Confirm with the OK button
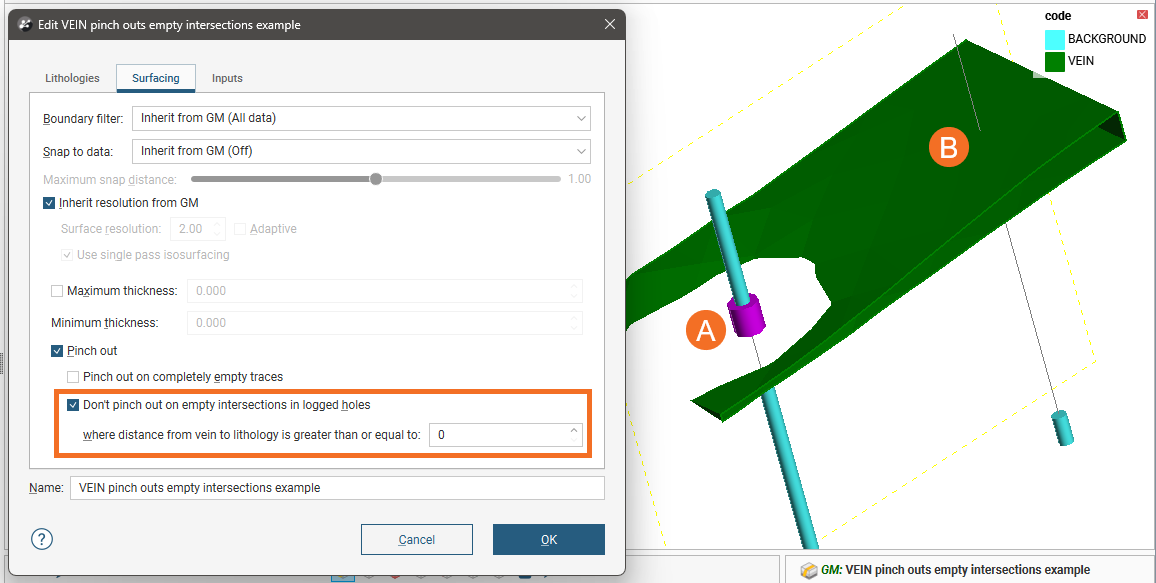Viewport: 1156px width, 583px height. click(x=549, y=540)
